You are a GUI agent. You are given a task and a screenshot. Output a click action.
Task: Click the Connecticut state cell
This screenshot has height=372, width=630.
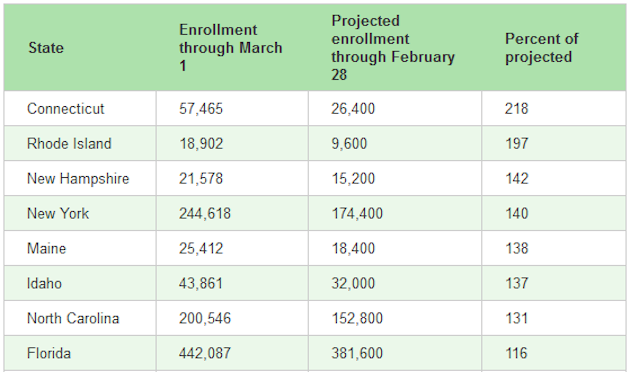point(65,109)
